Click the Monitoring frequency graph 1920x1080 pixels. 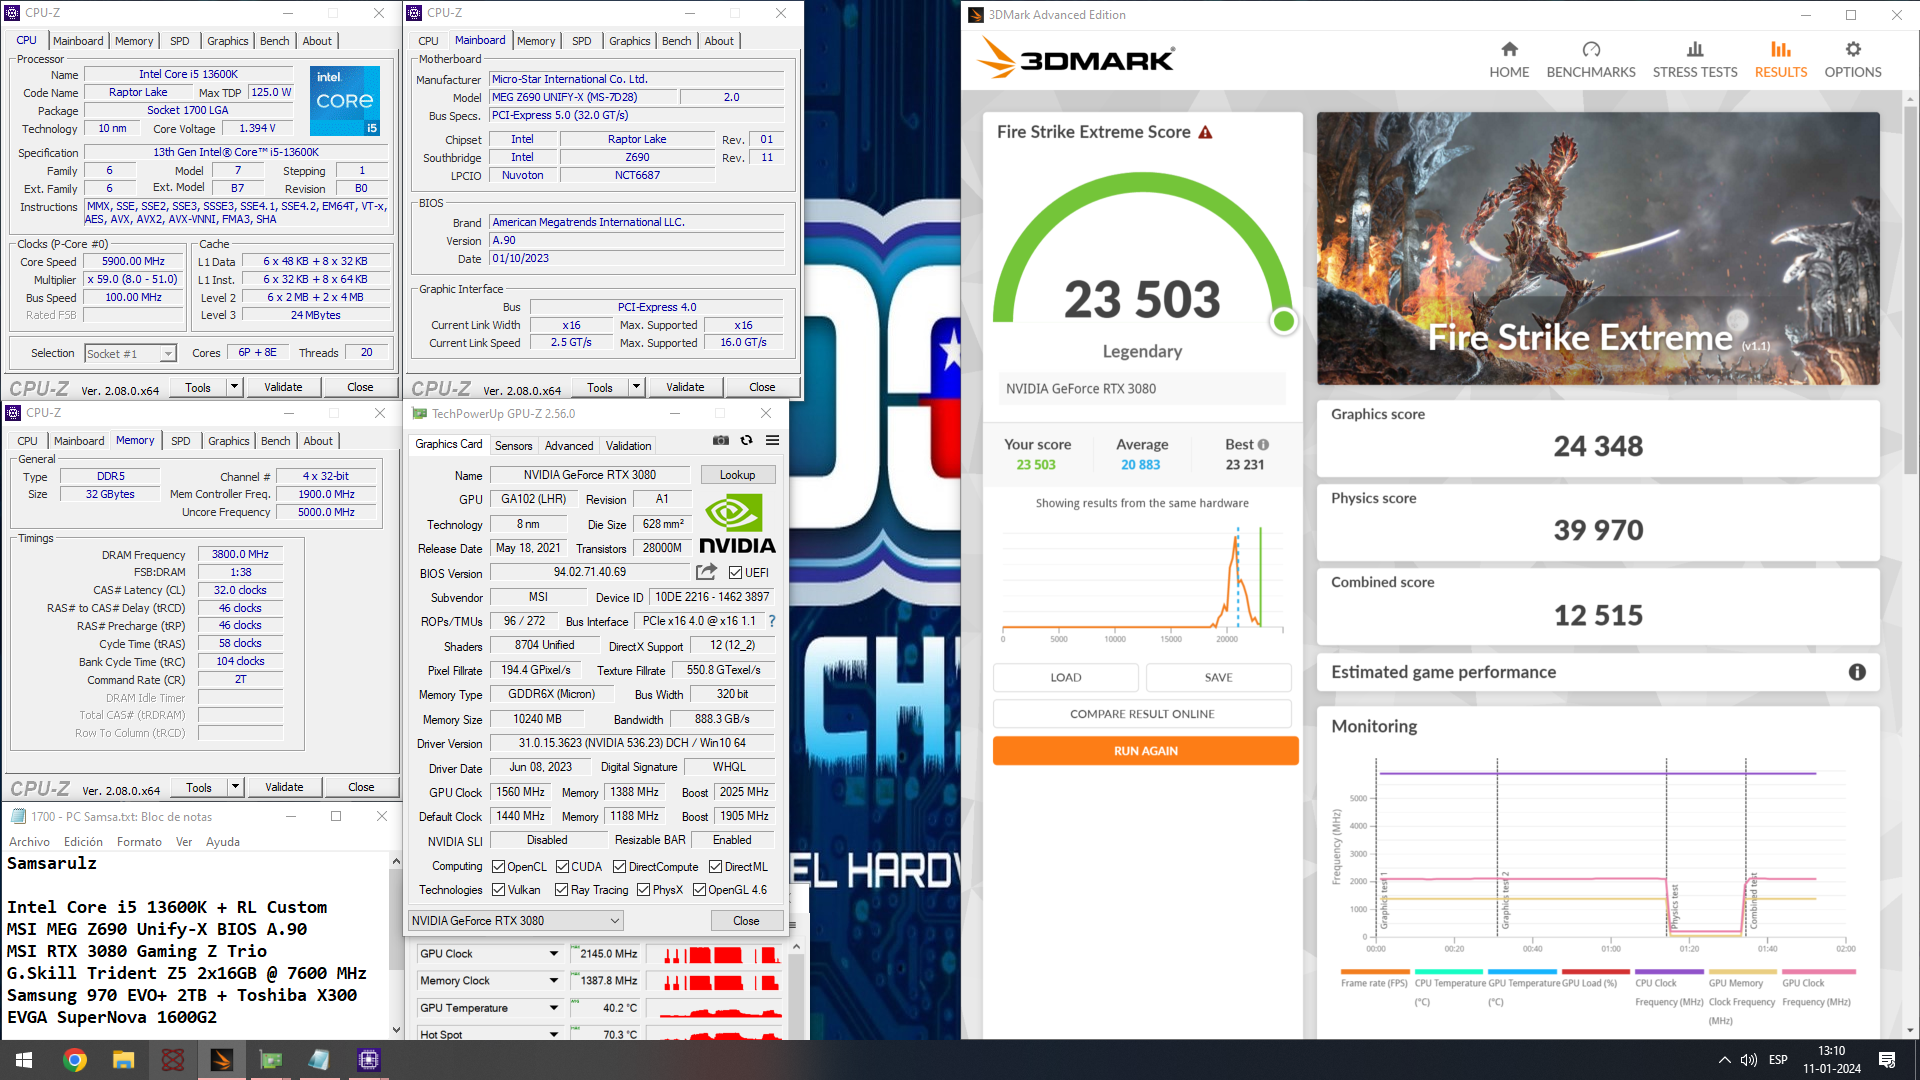pyautogui.click(x=1595, y=855)
